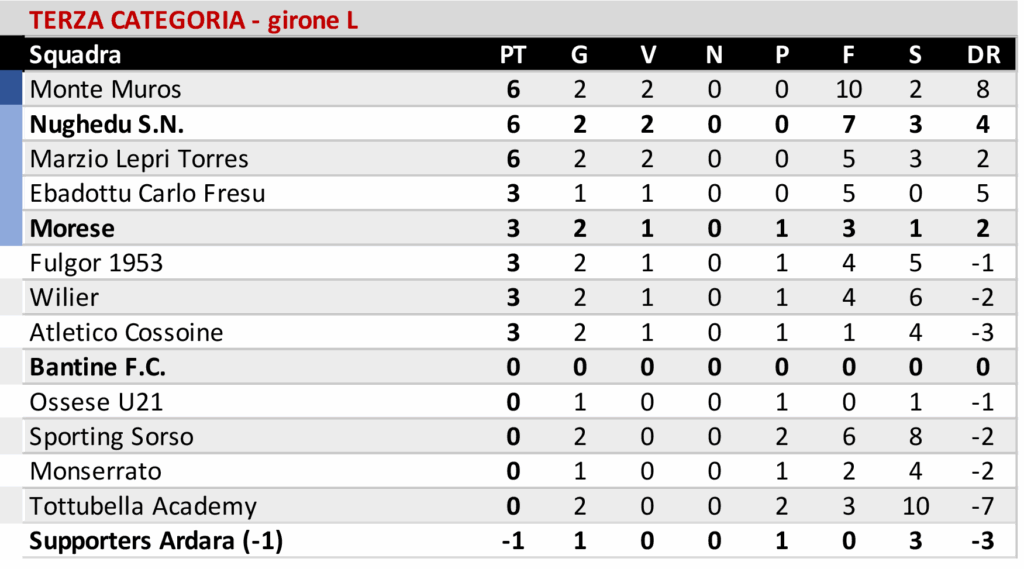Select the Monserrato team row

point(519,471)
